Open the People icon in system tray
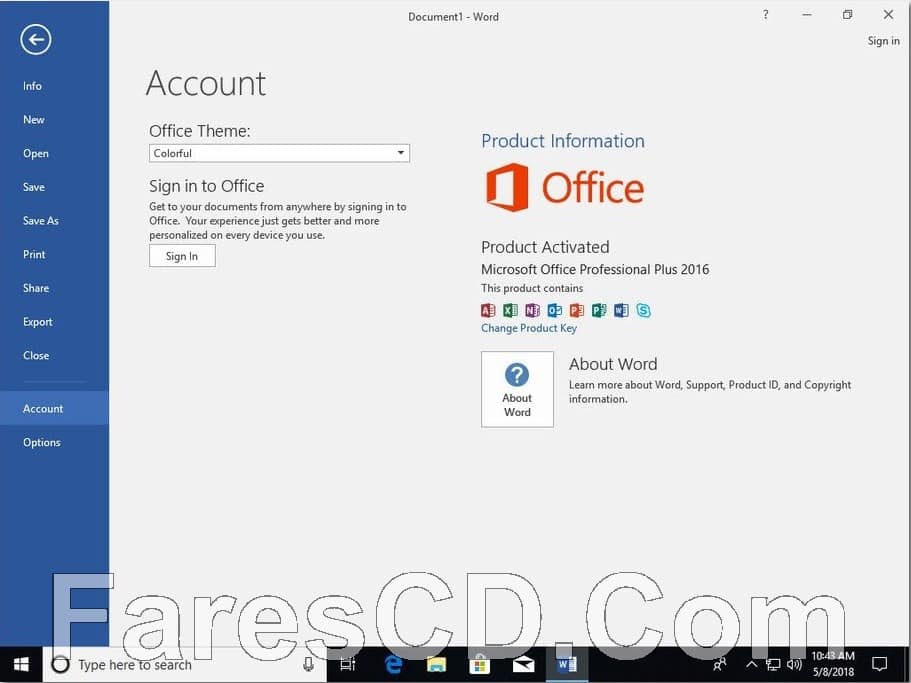The width and height of the screenshot is (911, 683). (x=719, y=664)
